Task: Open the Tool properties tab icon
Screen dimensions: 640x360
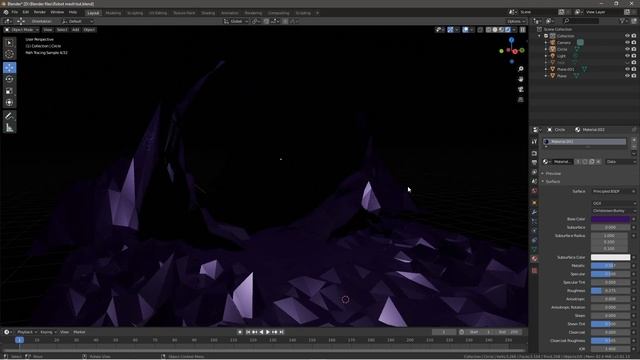Action: coord(534,142)
